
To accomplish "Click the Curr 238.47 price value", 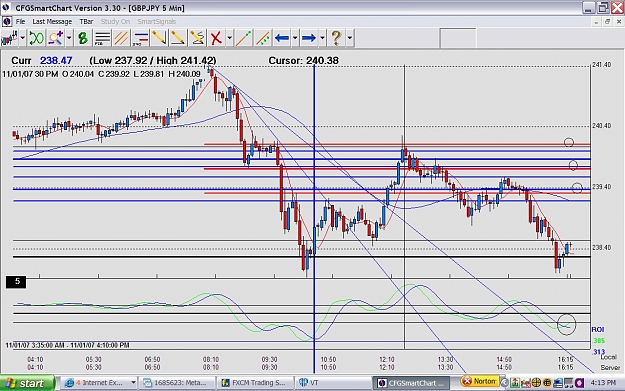I will 56,61.
